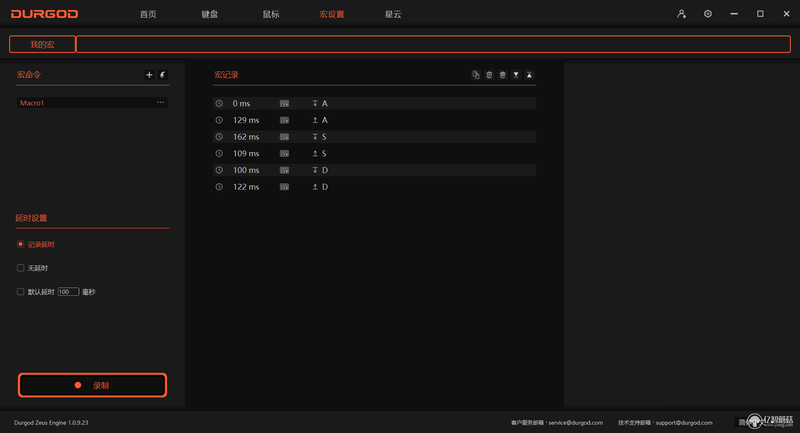Click the keyboard icon in the 129 ms row
Viewport: 800px width, 433px height.
[284, 120]
